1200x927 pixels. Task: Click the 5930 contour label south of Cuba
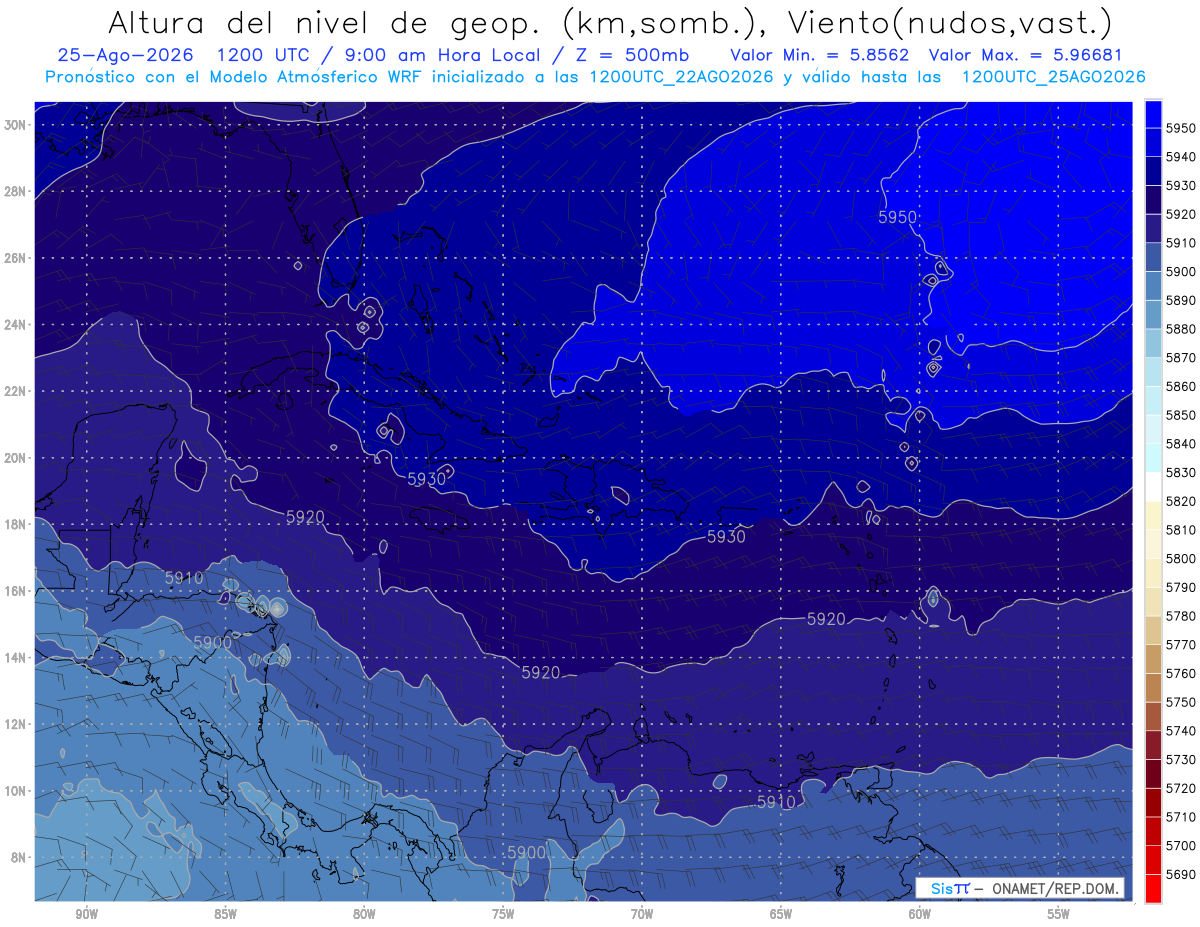pyautogui.click(x=427, y=479)
